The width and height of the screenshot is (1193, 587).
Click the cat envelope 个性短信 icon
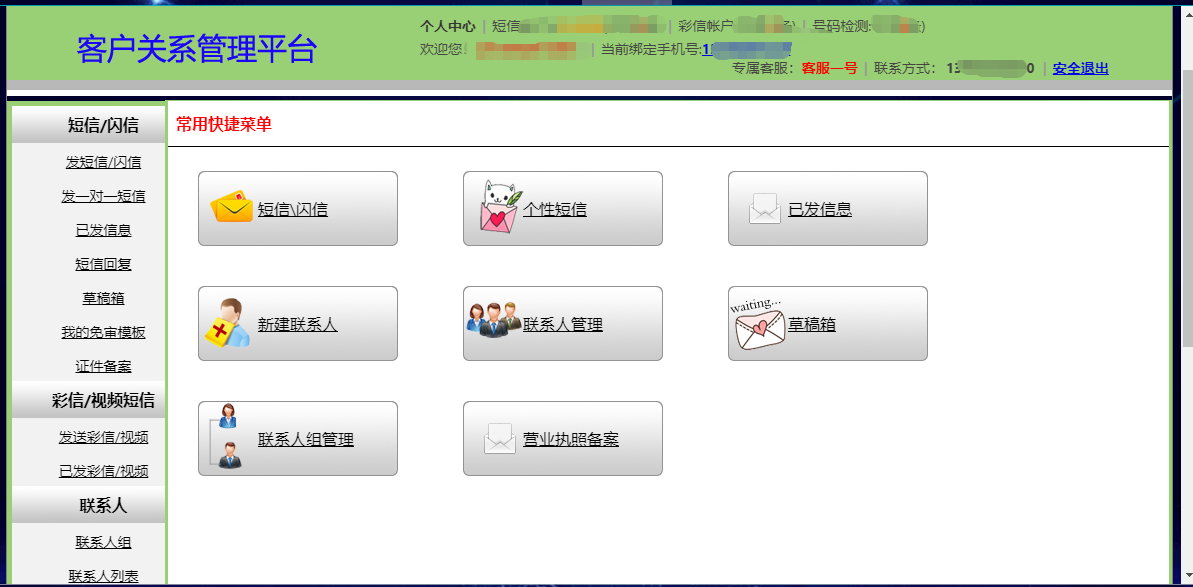click(499, 205)
